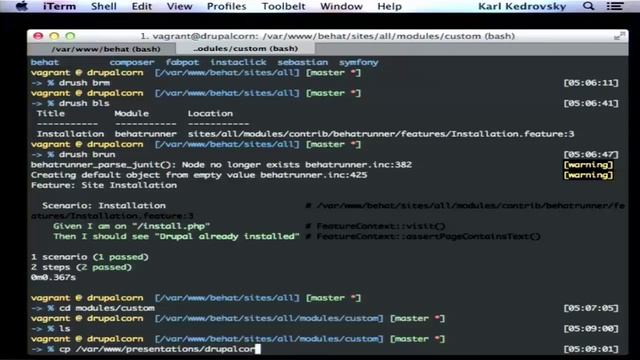Click the 'symfony' directory name

[359, 62]
